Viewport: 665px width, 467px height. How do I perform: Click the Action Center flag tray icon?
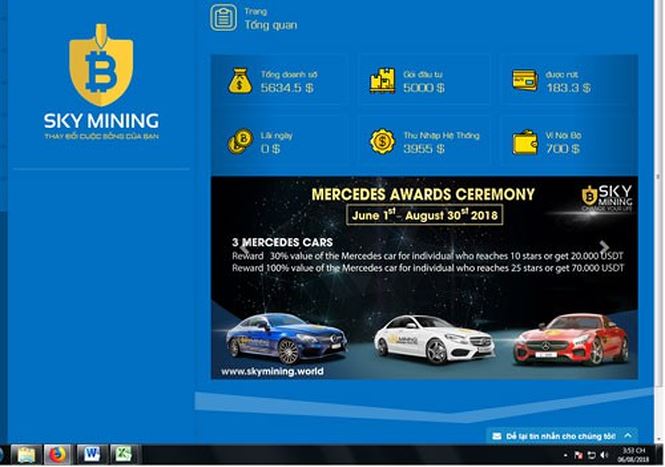click(x=578, y=456)
